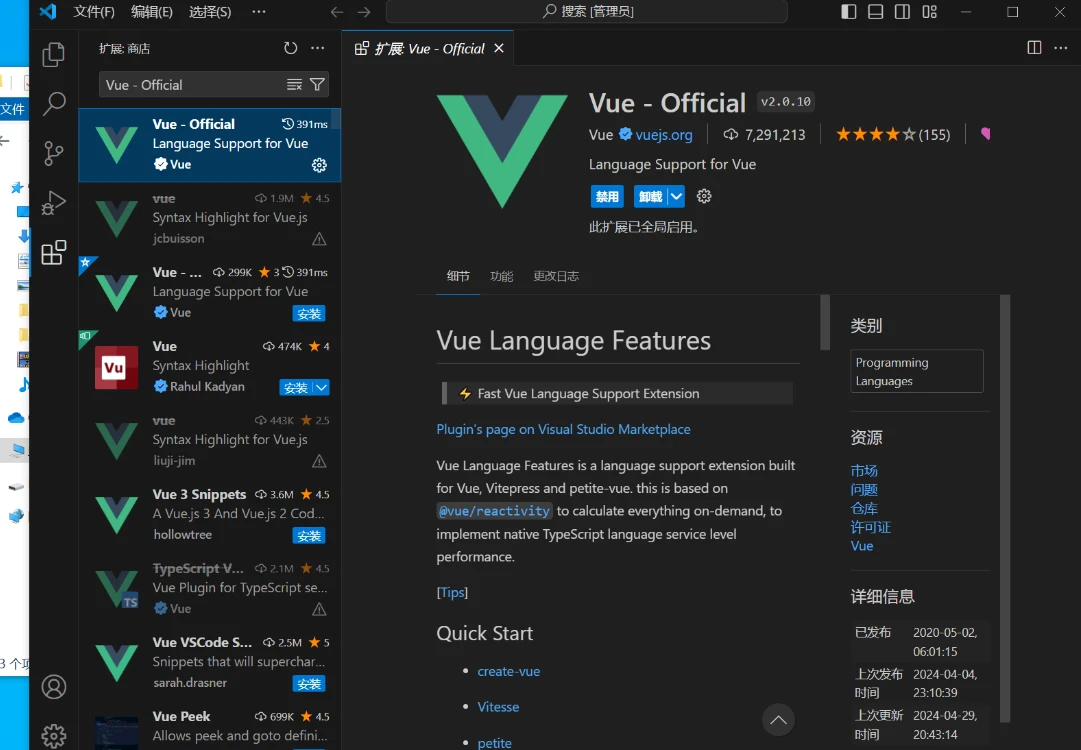1081x750 pixels.
Task: Click warning icon on liuji-jim vue extension
Action: point(319,461)
